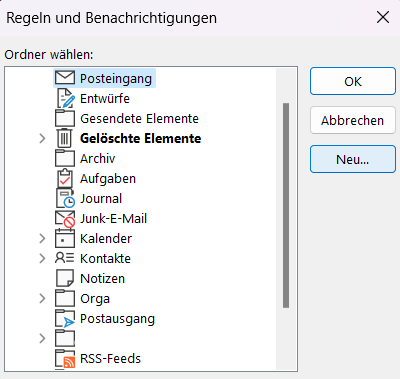Select the Kalender folder label

[x=106, y=238]
